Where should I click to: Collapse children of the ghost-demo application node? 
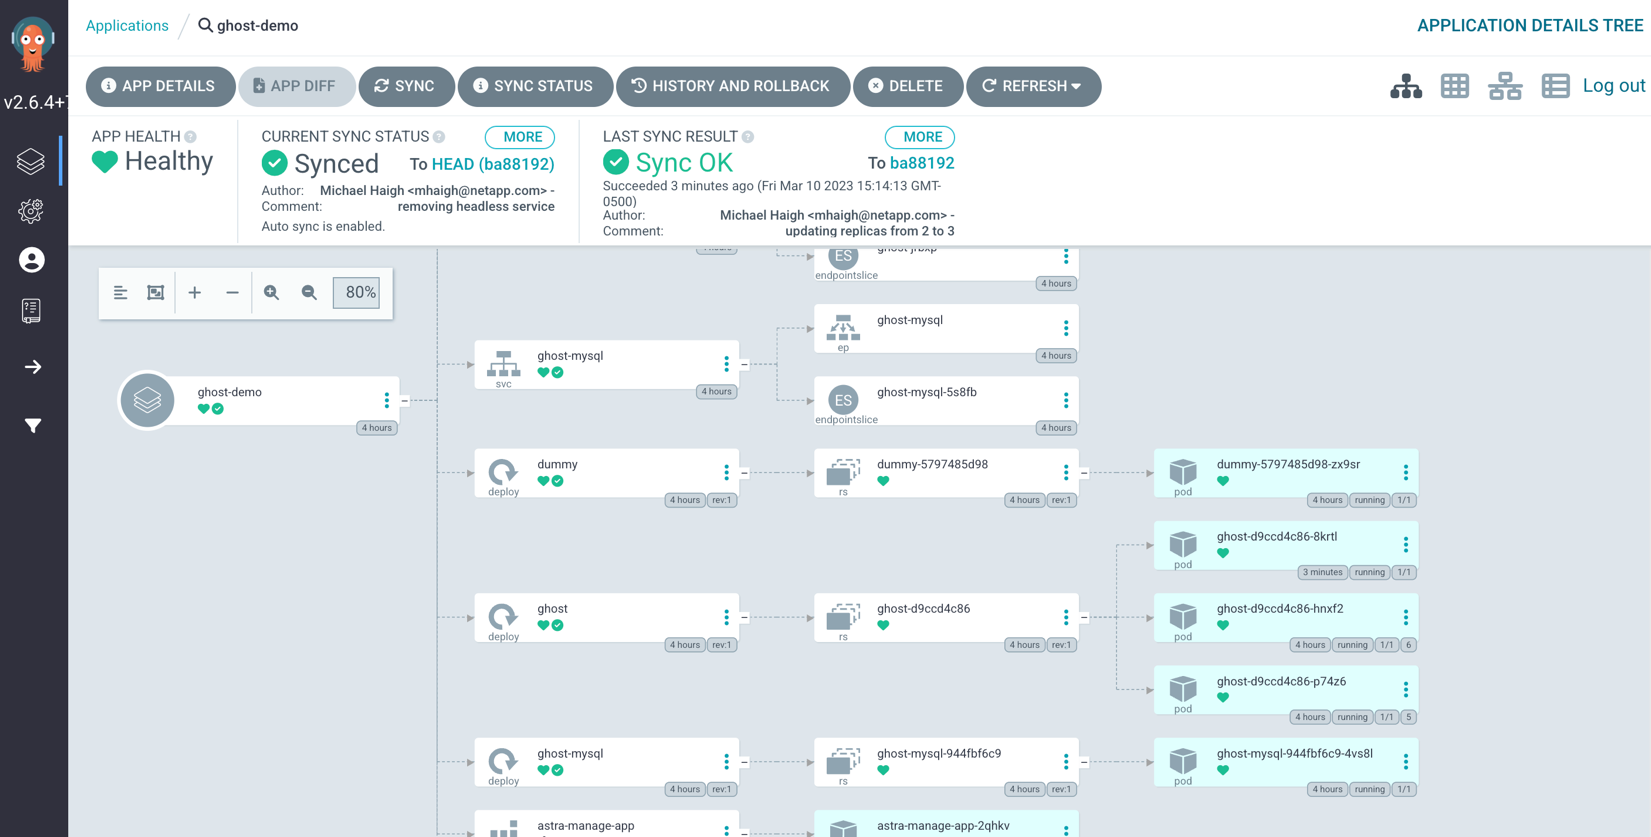[x=405, y=400]
